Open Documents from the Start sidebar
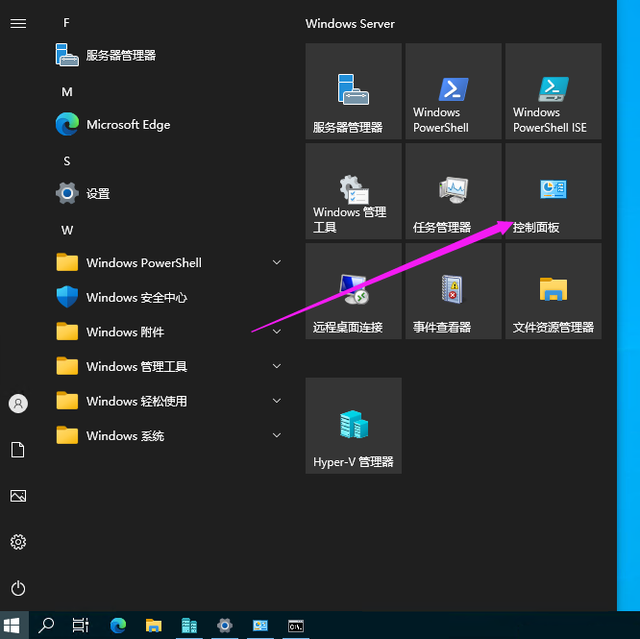This screenshot has width=640, height=639. (18, 450)
